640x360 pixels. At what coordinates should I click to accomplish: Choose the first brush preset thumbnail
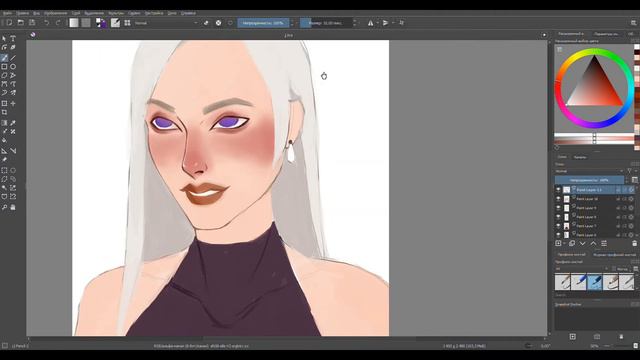[562, 282]
